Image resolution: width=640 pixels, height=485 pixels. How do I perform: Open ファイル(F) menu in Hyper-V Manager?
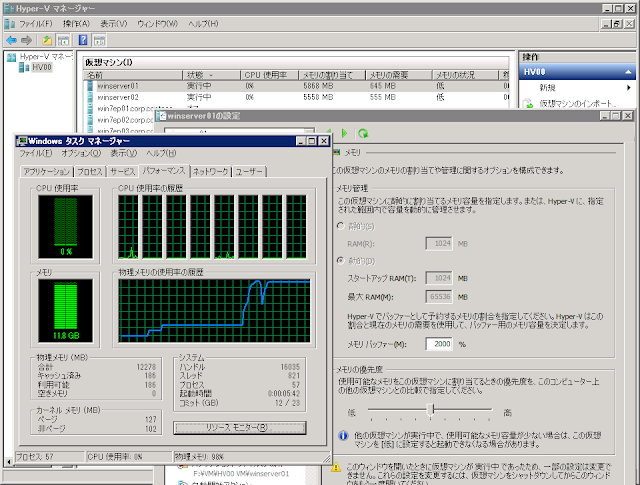pos(36,24)
